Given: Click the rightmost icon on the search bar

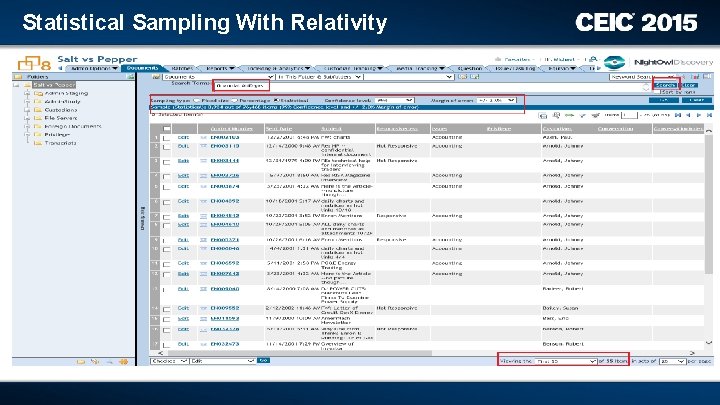Looking at the screenshot, I should tap(708, 77).
